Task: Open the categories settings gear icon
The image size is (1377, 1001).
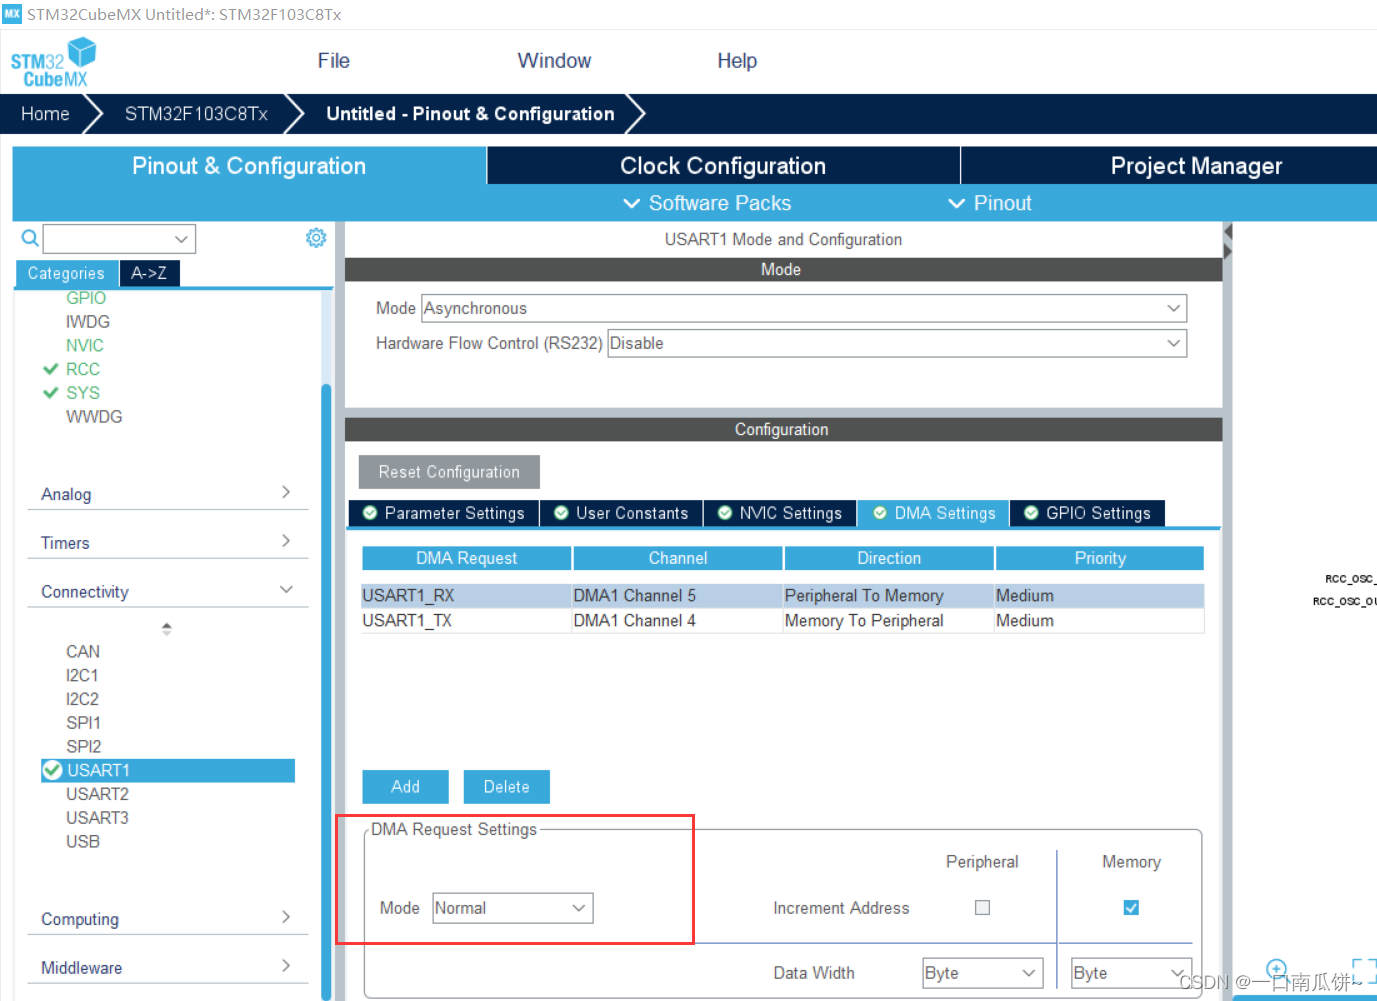Action: coord(316,238)
